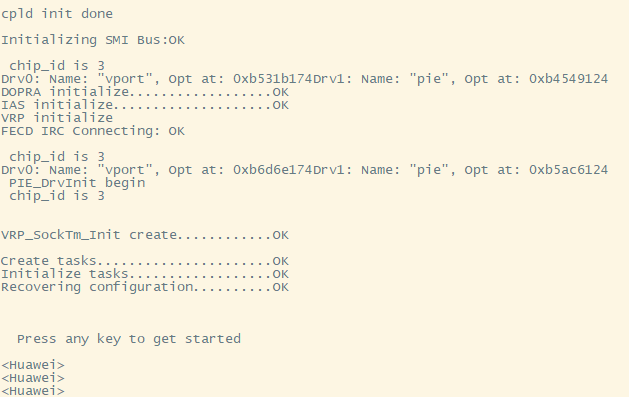Click 'FECD IRC Connecting: OK' line

(x=93, y=131)
